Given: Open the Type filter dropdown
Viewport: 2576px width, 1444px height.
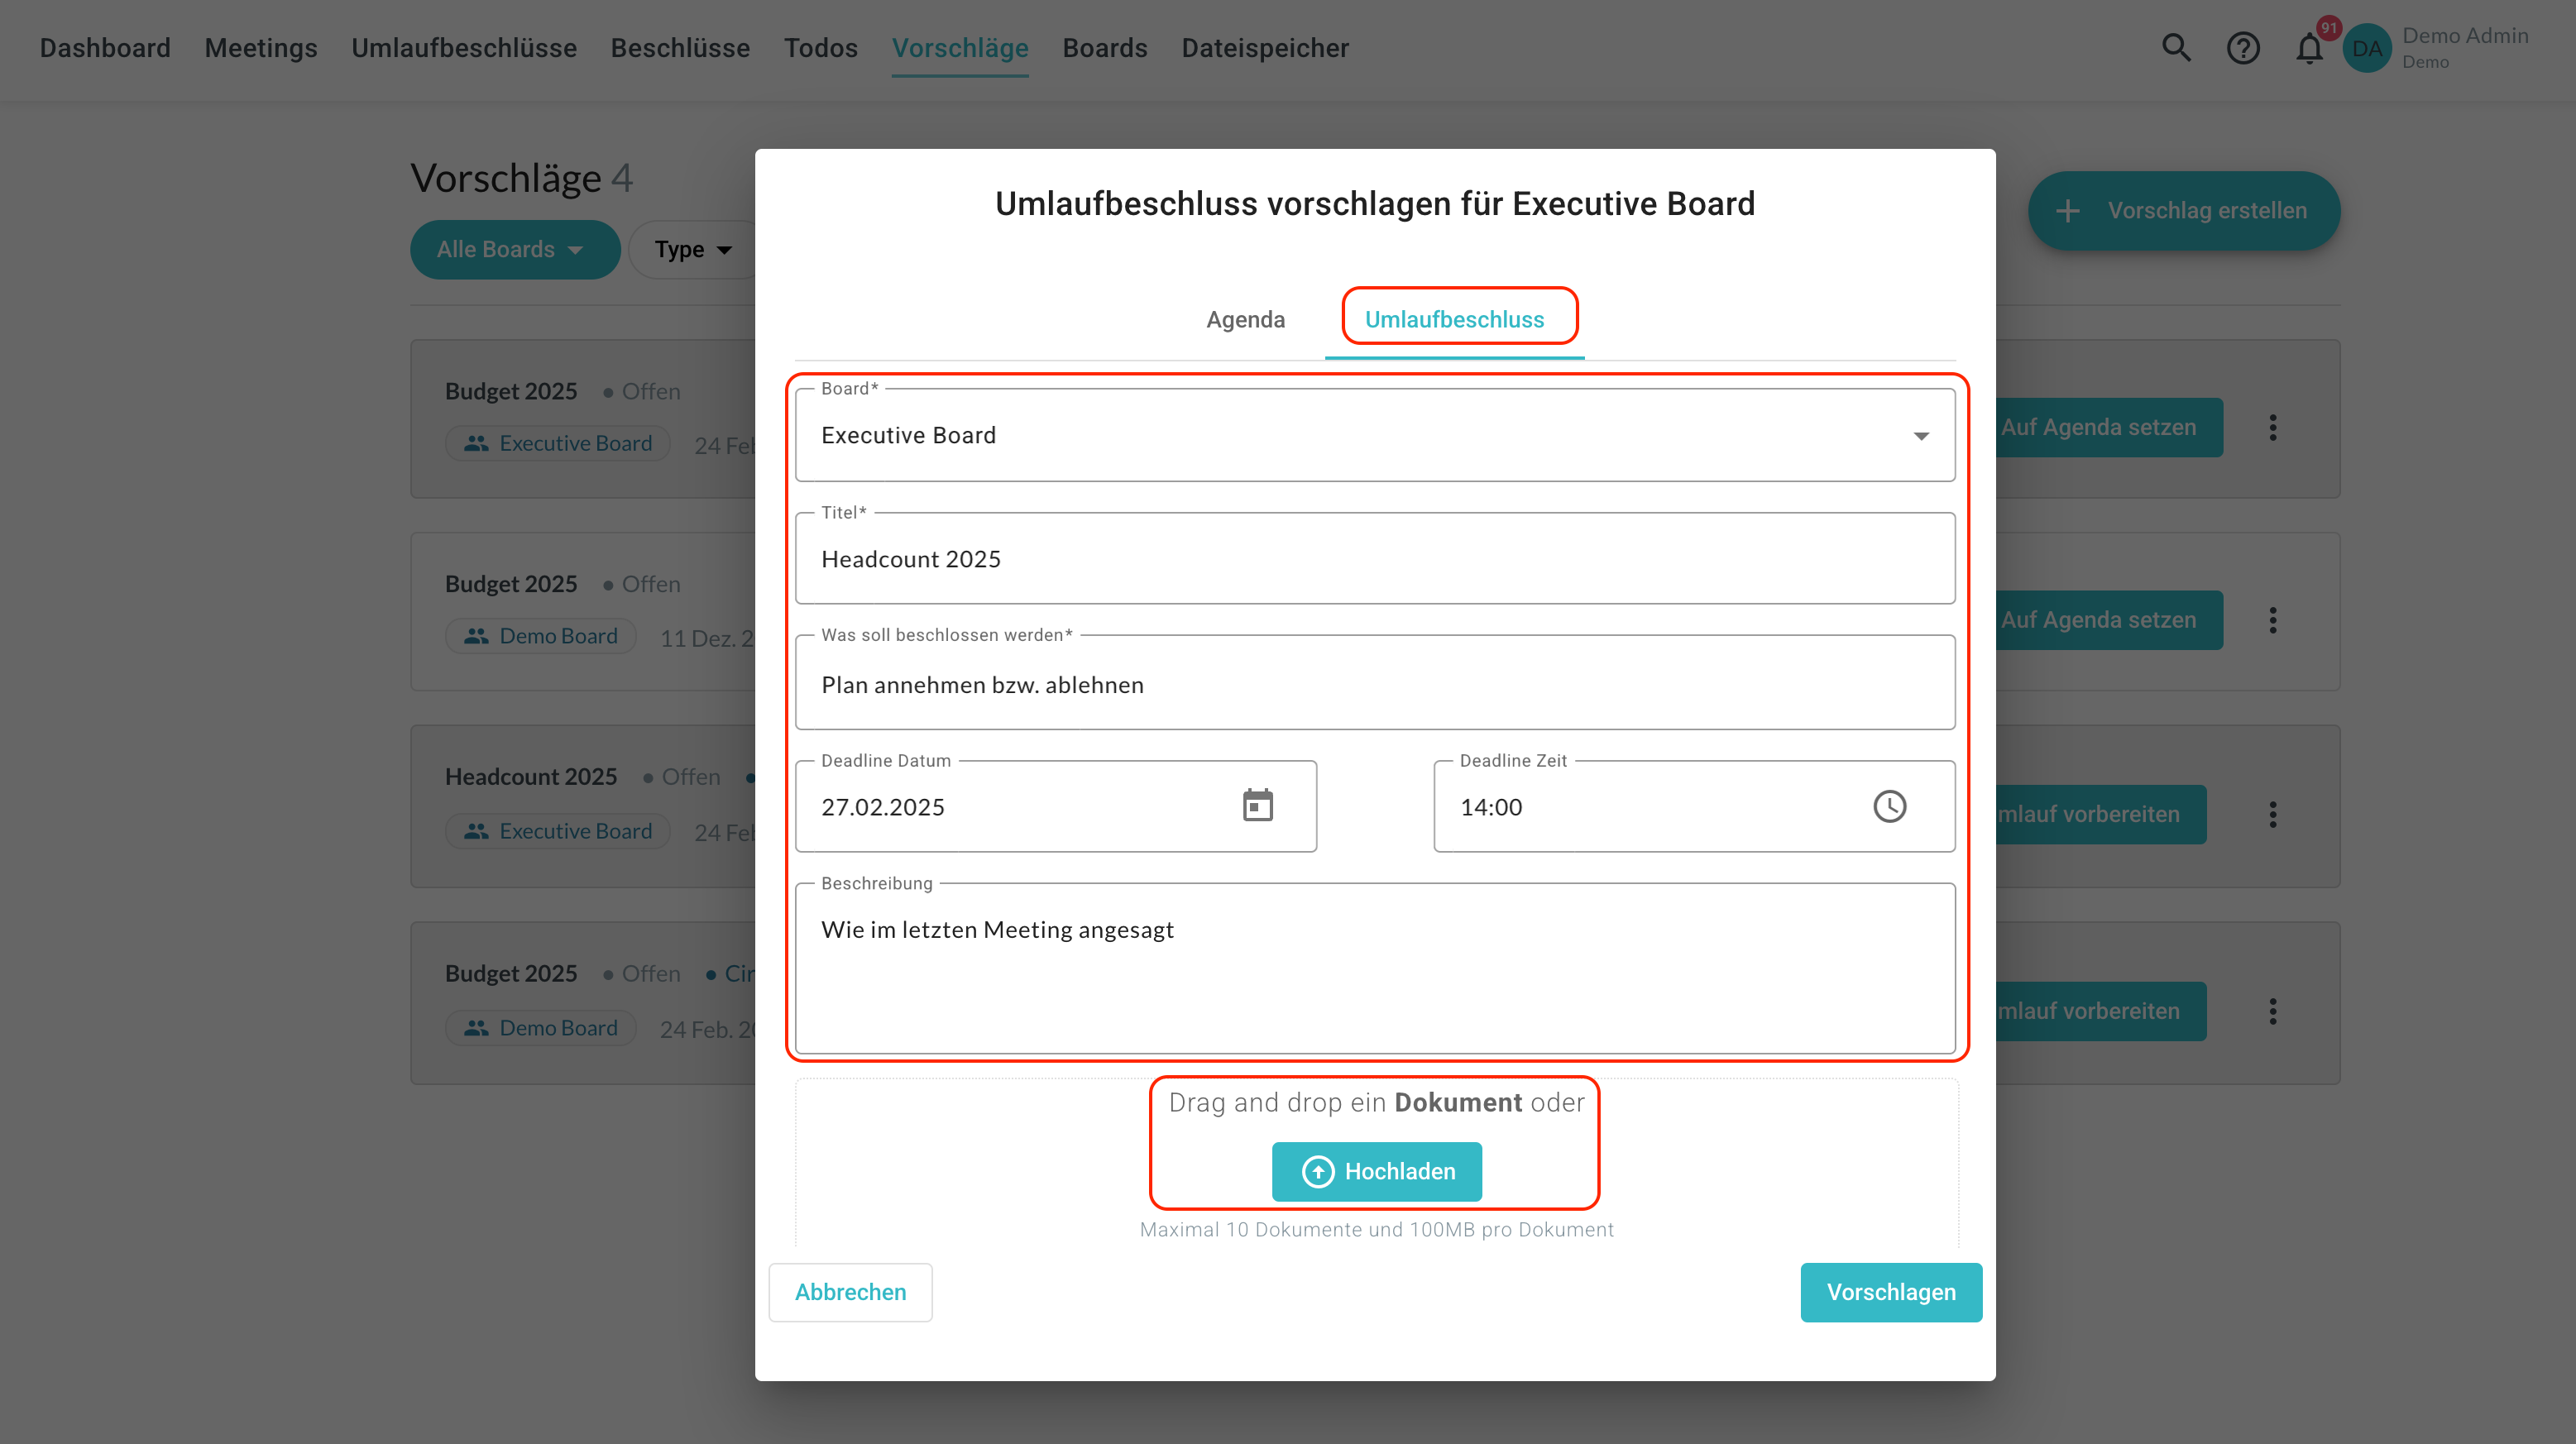Looking at the screenshot, I should 693,249.
